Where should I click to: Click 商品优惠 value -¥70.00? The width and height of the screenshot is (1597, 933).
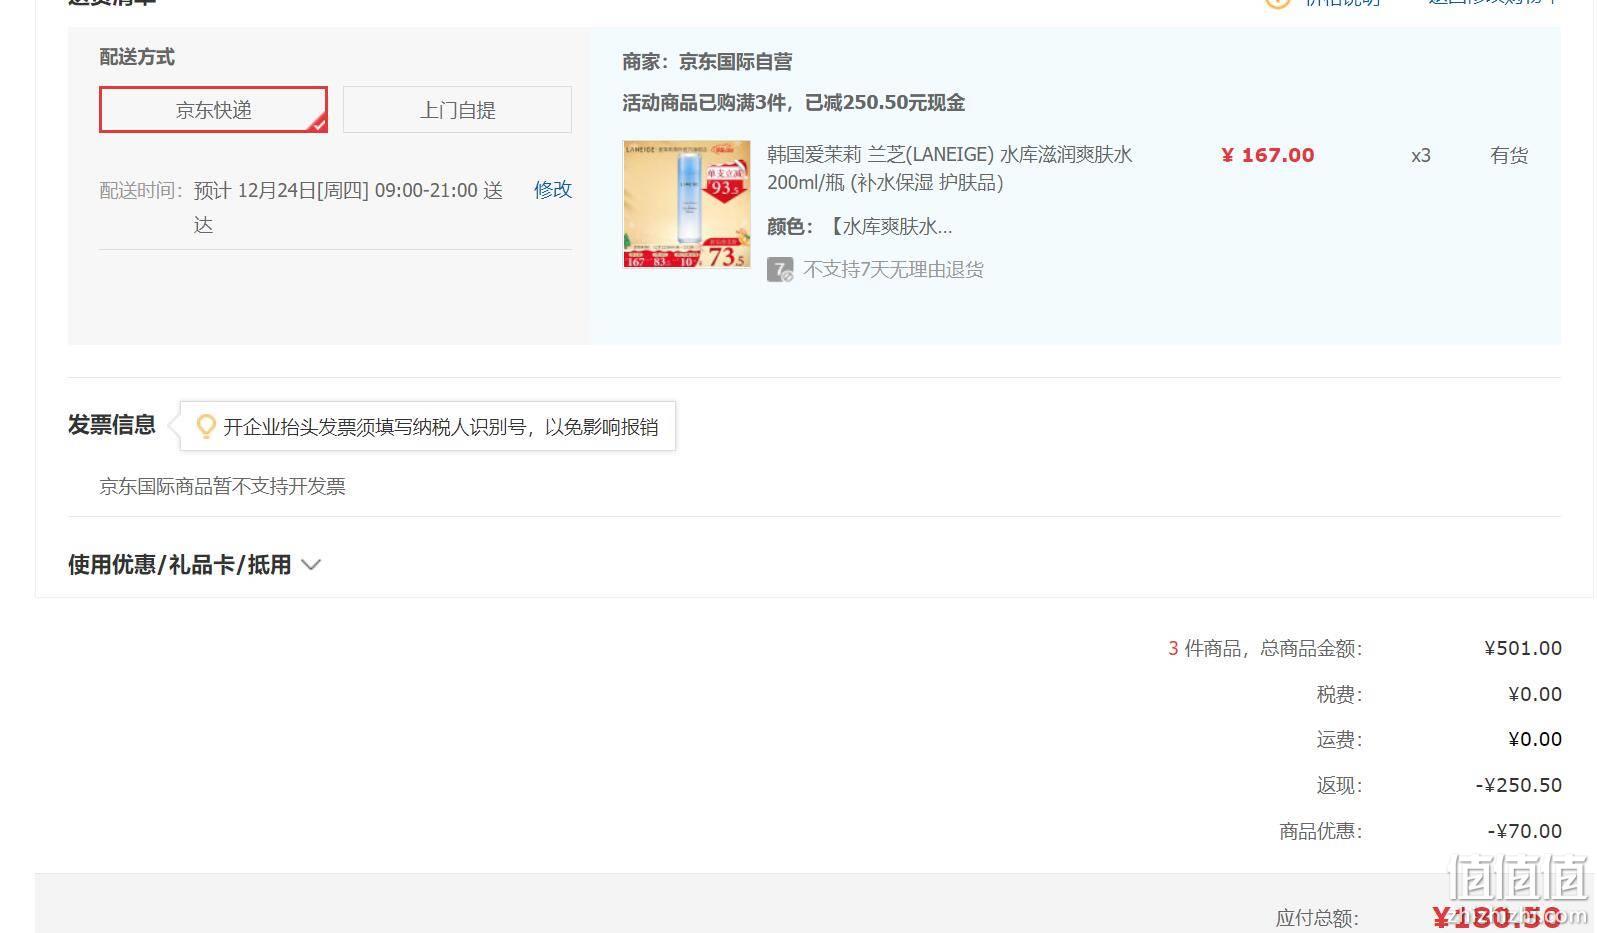[x=1524, y=832]
